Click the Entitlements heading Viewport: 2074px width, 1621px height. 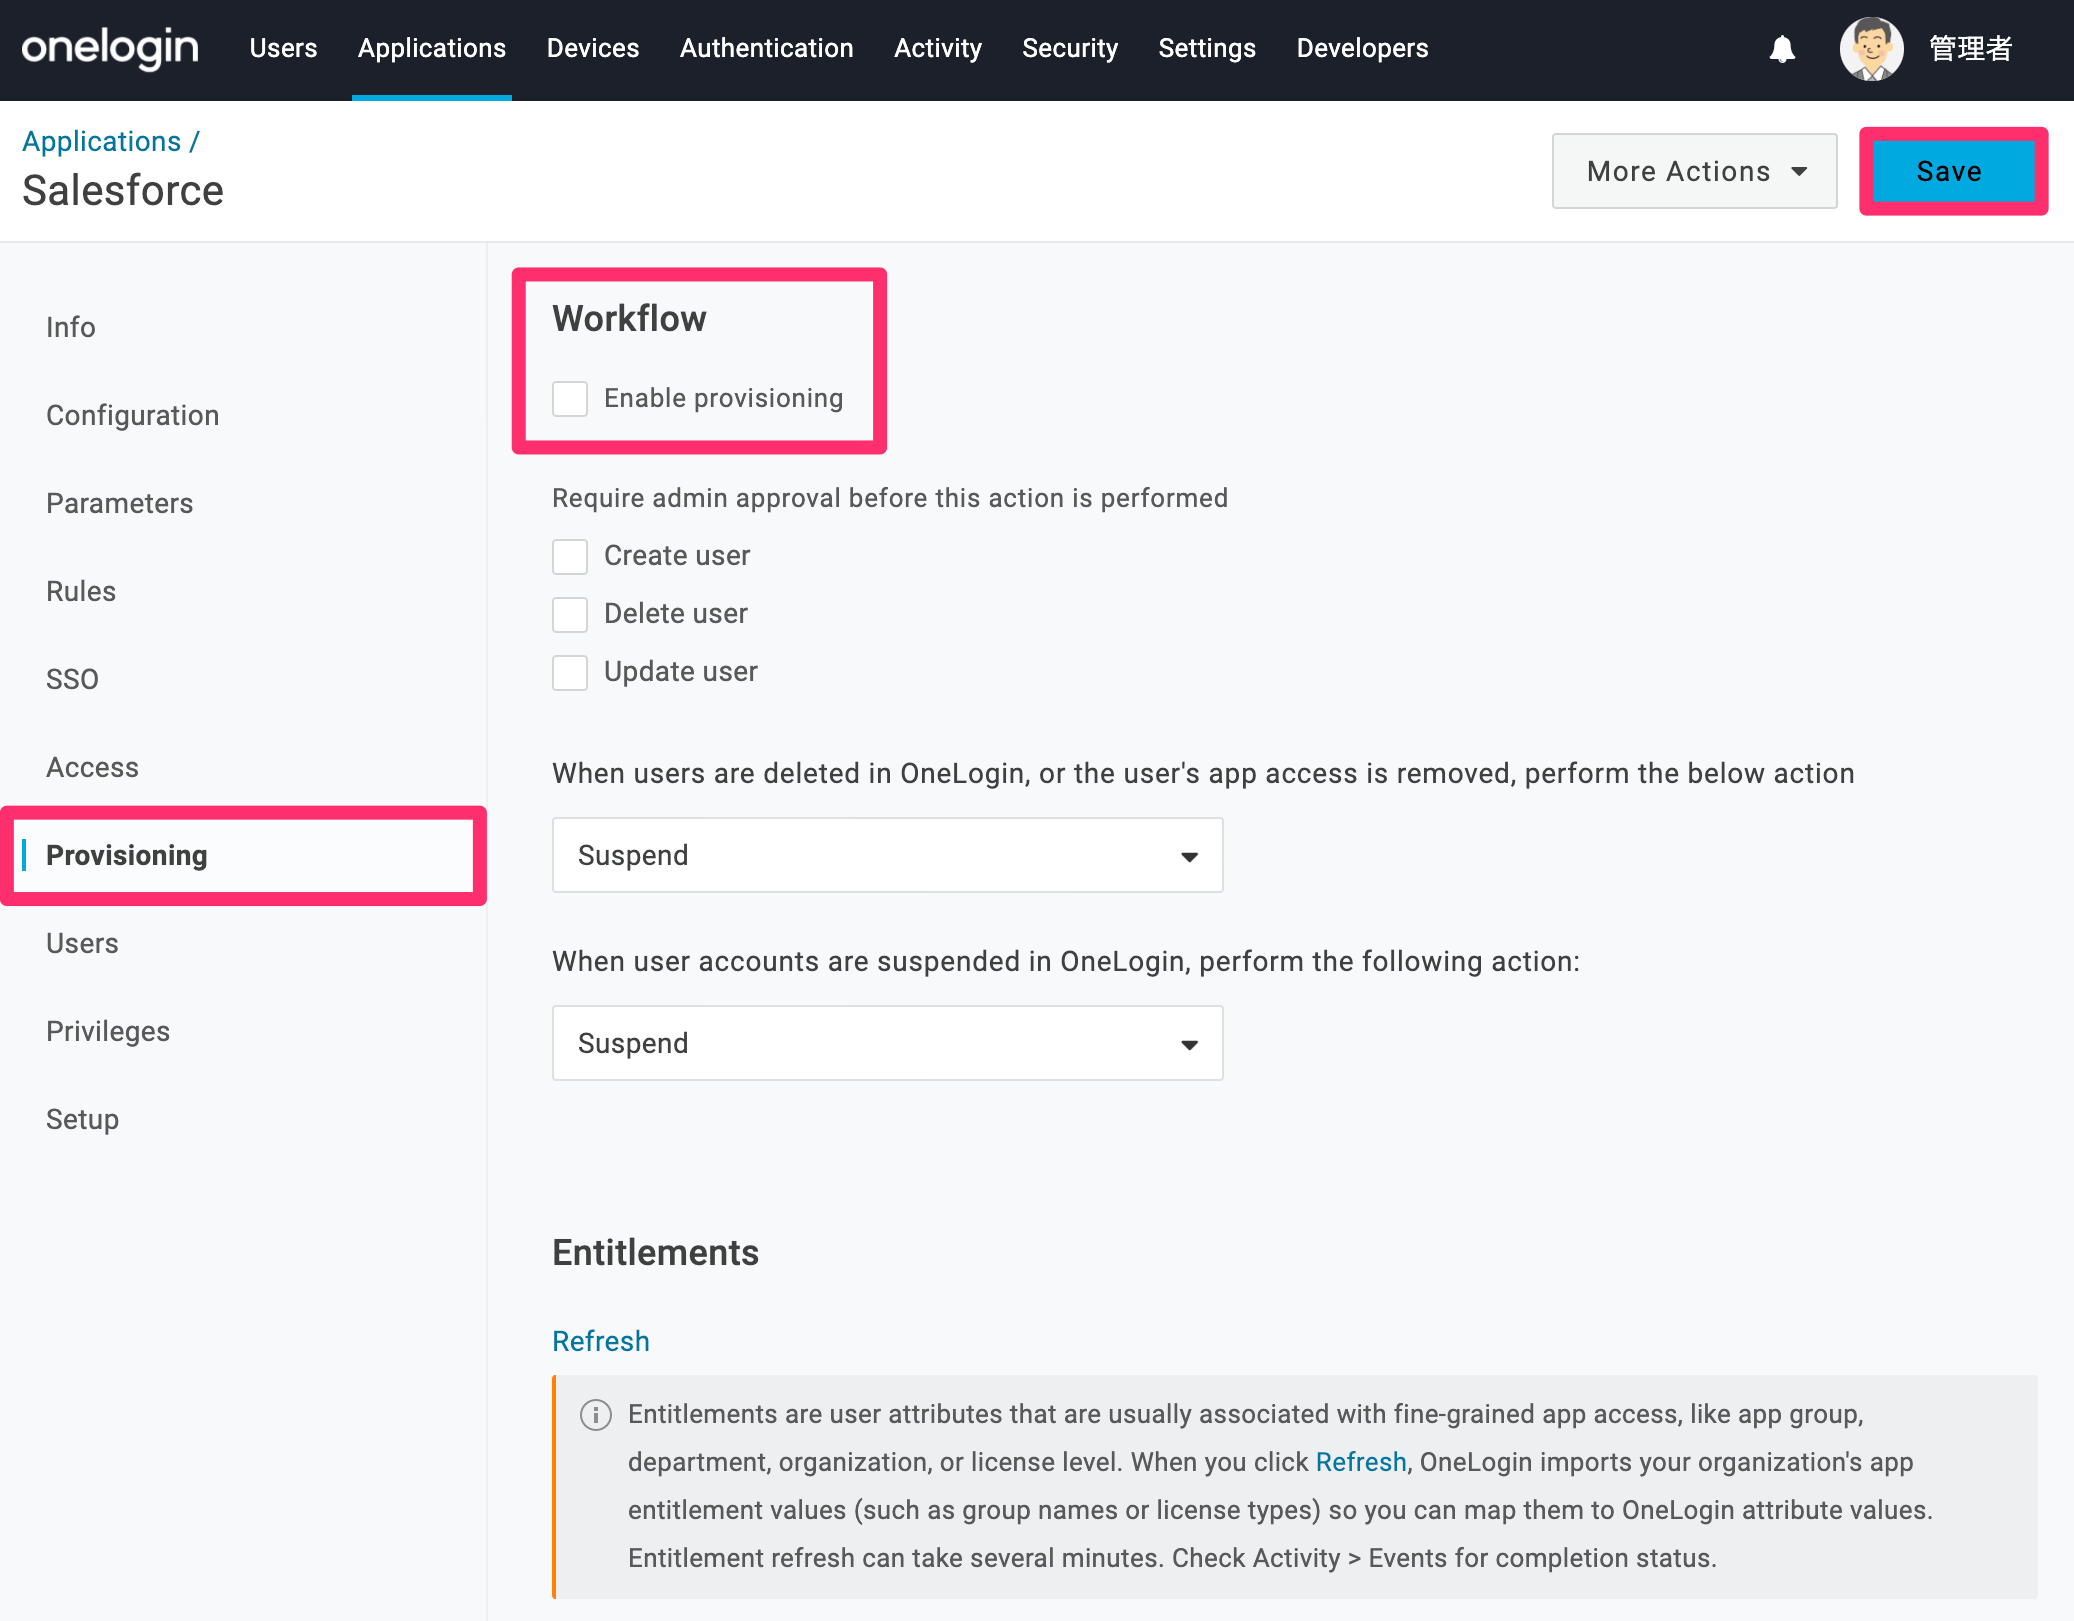click(x=656, y=1252)
